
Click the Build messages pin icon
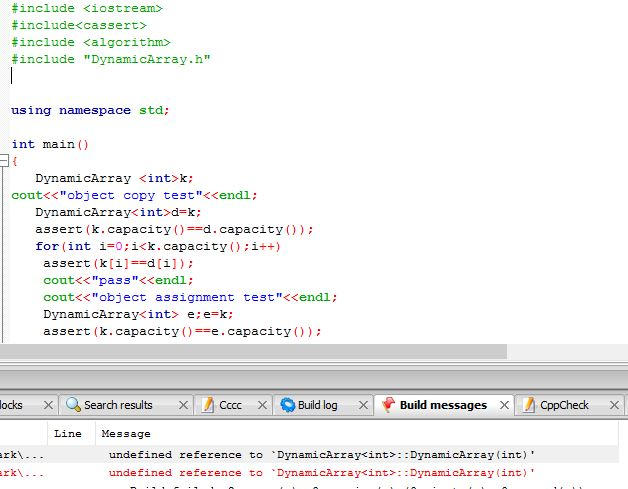pos(388,405)
